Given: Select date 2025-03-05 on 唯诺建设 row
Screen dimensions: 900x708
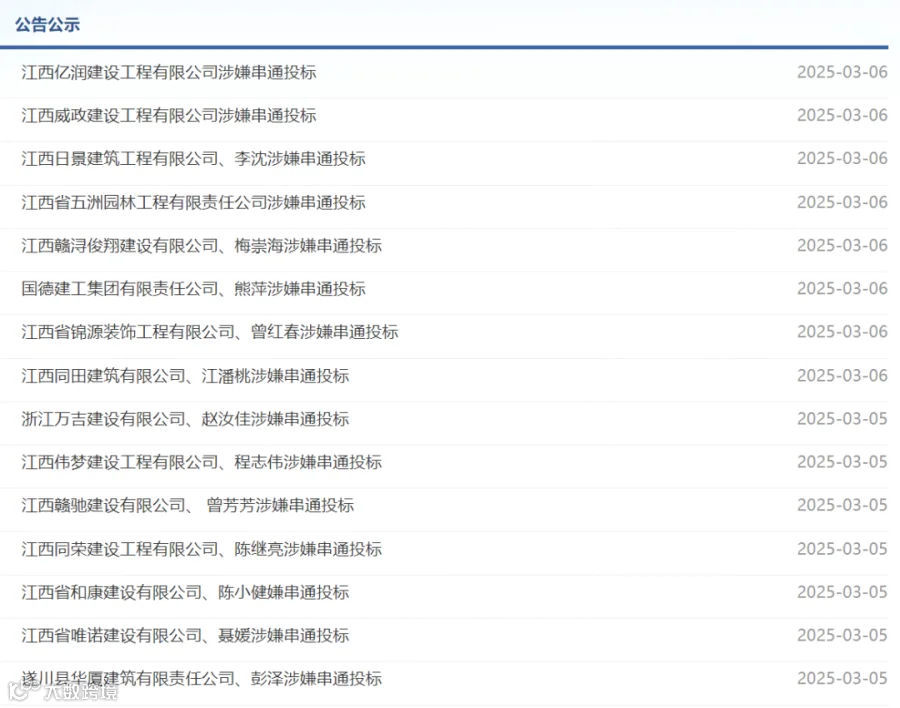Looking at the screenshot, I should (x=842, y=635).
